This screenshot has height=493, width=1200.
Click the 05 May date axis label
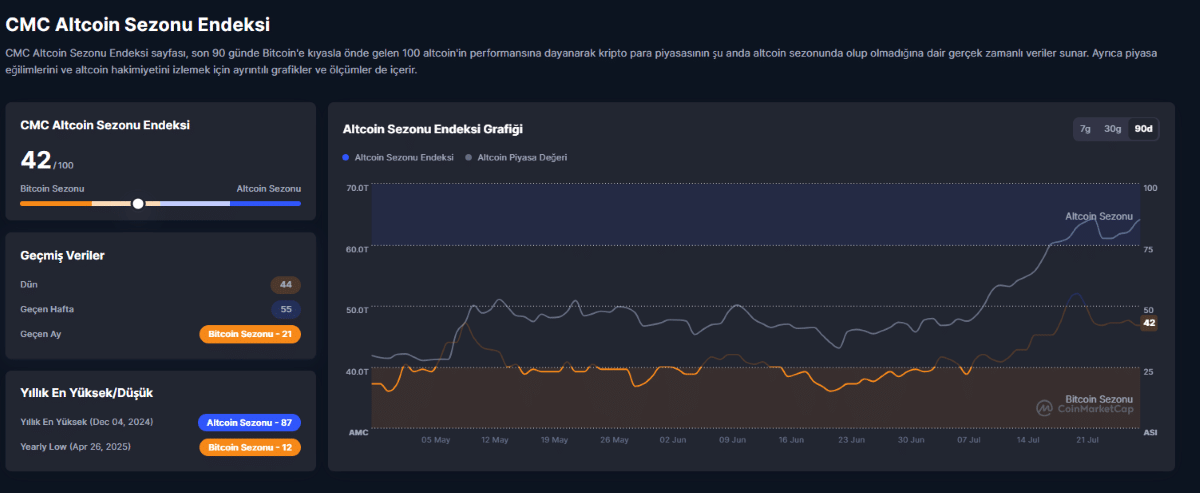point(436,439)
